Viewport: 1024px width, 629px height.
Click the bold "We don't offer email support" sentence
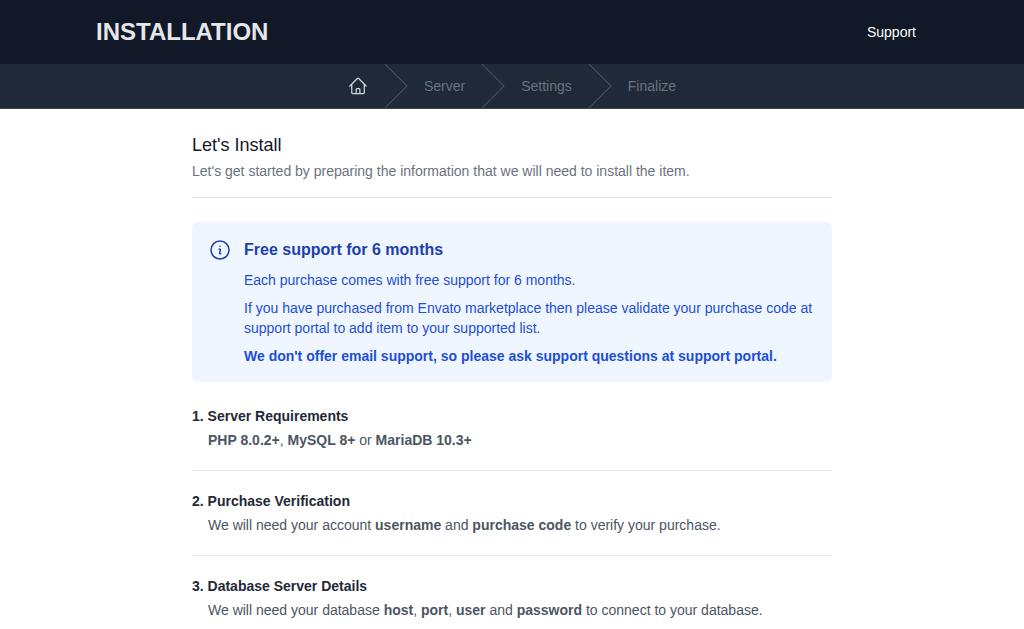click(510, 356)
